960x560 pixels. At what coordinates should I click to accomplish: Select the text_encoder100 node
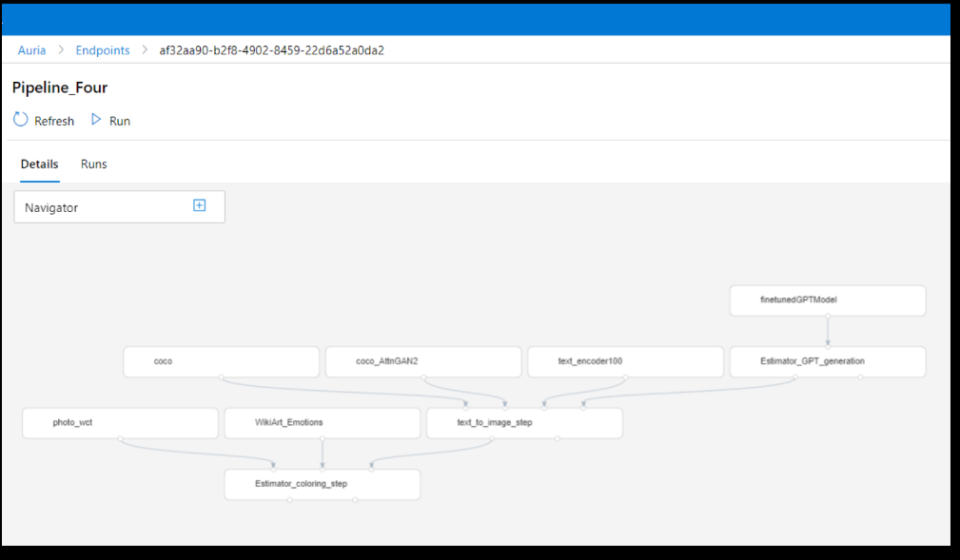[626, 362]
